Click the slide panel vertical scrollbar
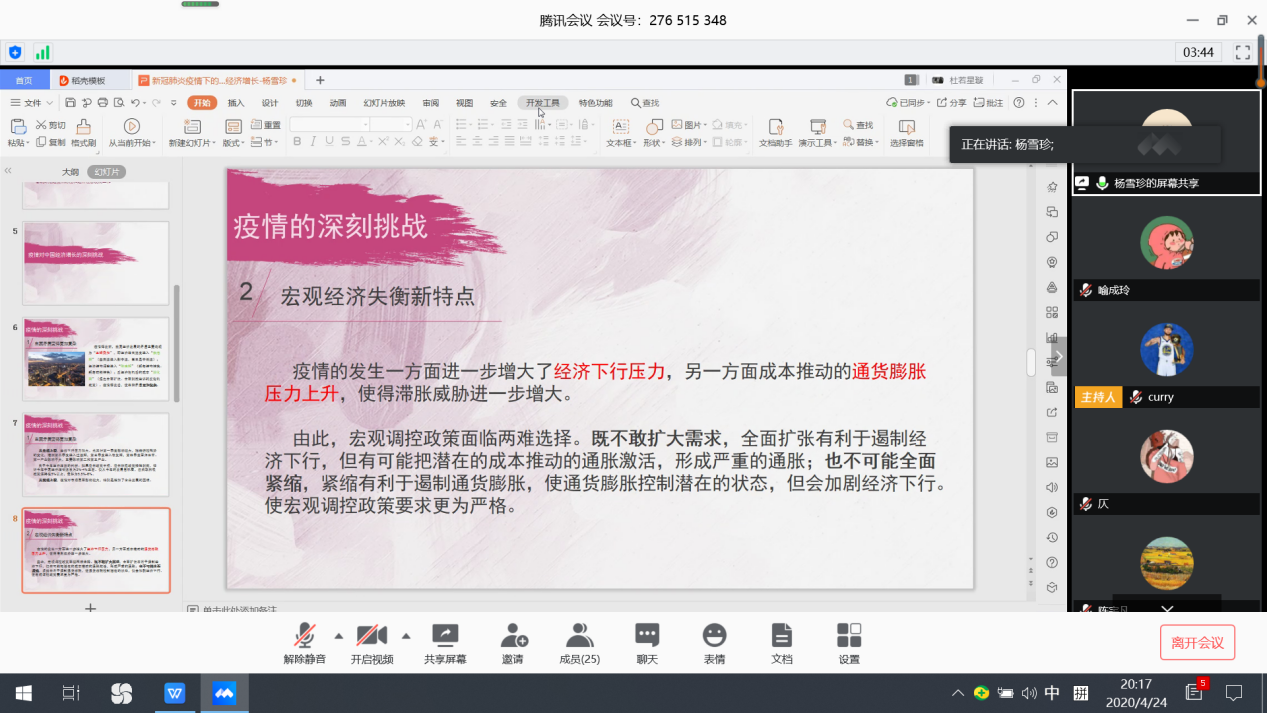The height and width of the screenshot is (713, 1267). click(x=177, y=340)
